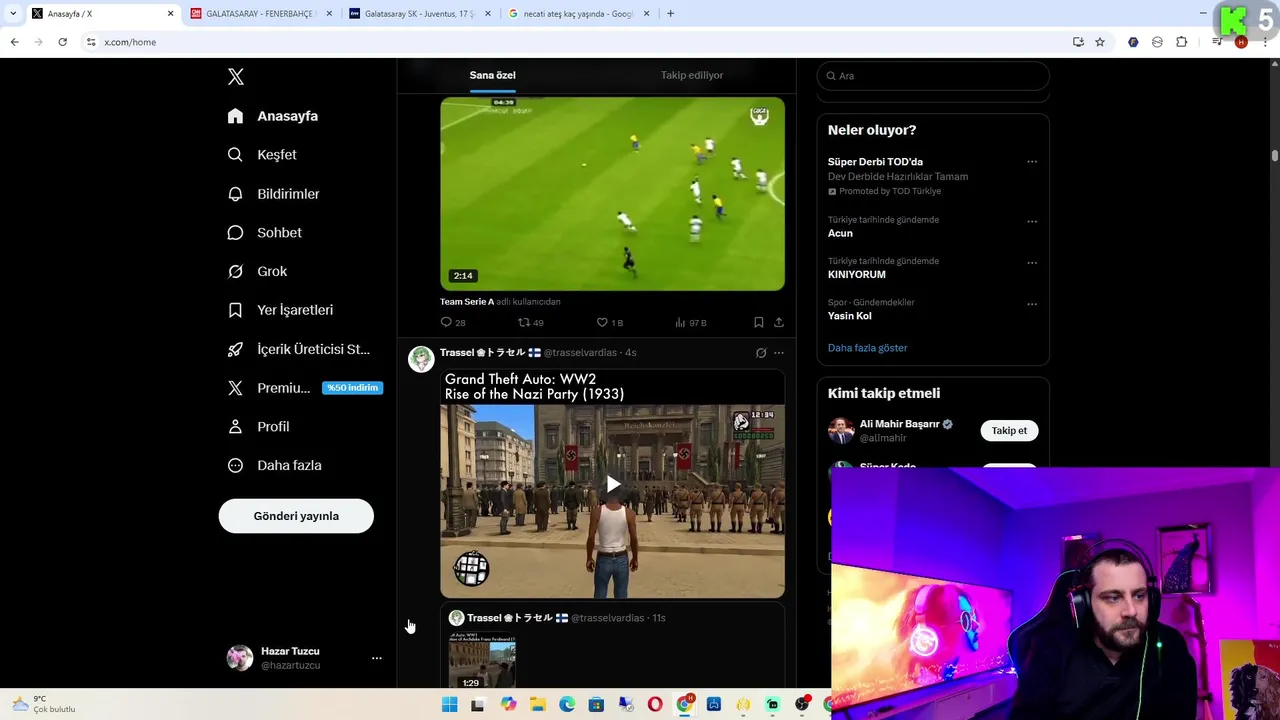
Task: Click the Ara search field
Action: [933, 76]
